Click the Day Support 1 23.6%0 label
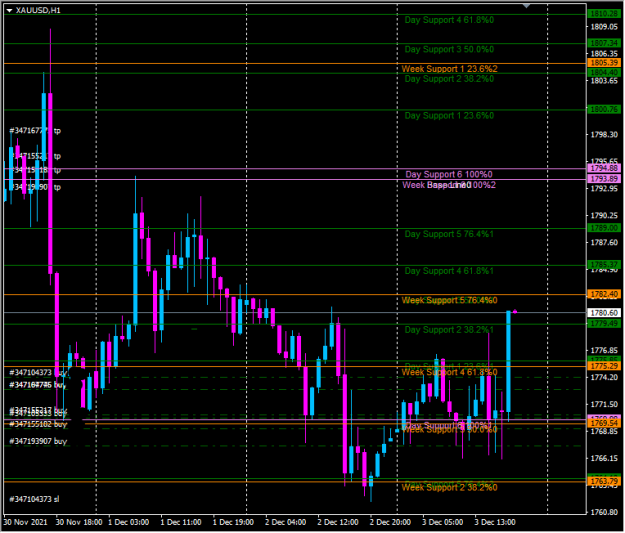The width and height of the screenshot is (625, 533). (x=449, y=116)
